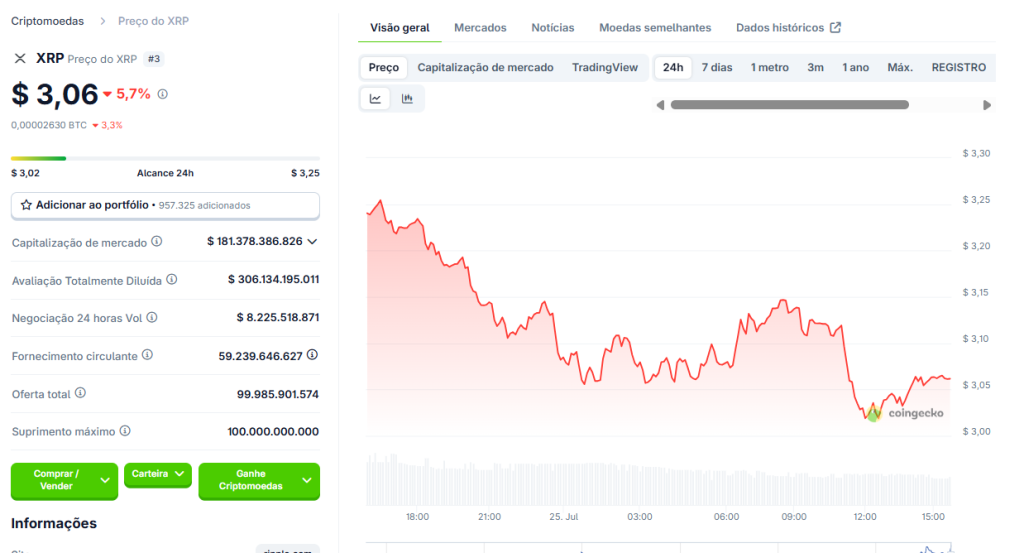Viewport: 1024px width, 553px height.
Task: Go to the Criptomoedas breadcrumb link
Action: pos(47,21)
